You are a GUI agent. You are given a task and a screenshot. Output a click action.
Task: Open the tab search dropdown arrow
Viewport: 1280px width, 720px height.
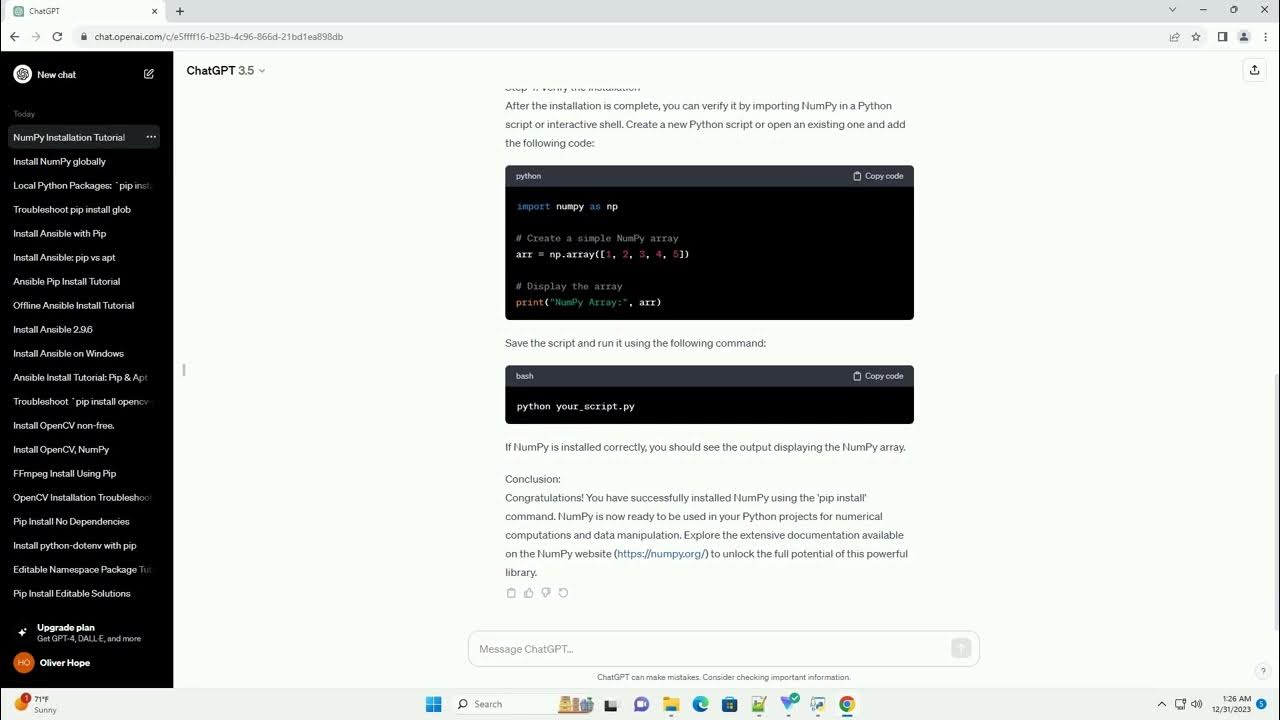click(1172, 10)
